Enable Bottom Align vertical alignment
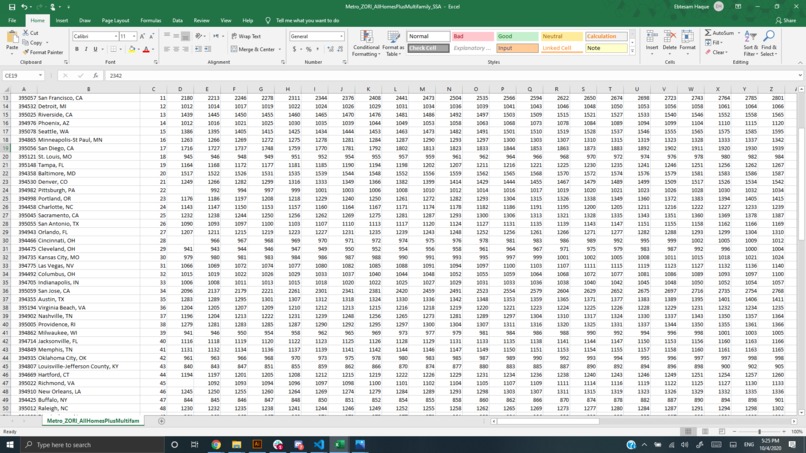 (x=186, y=37)
